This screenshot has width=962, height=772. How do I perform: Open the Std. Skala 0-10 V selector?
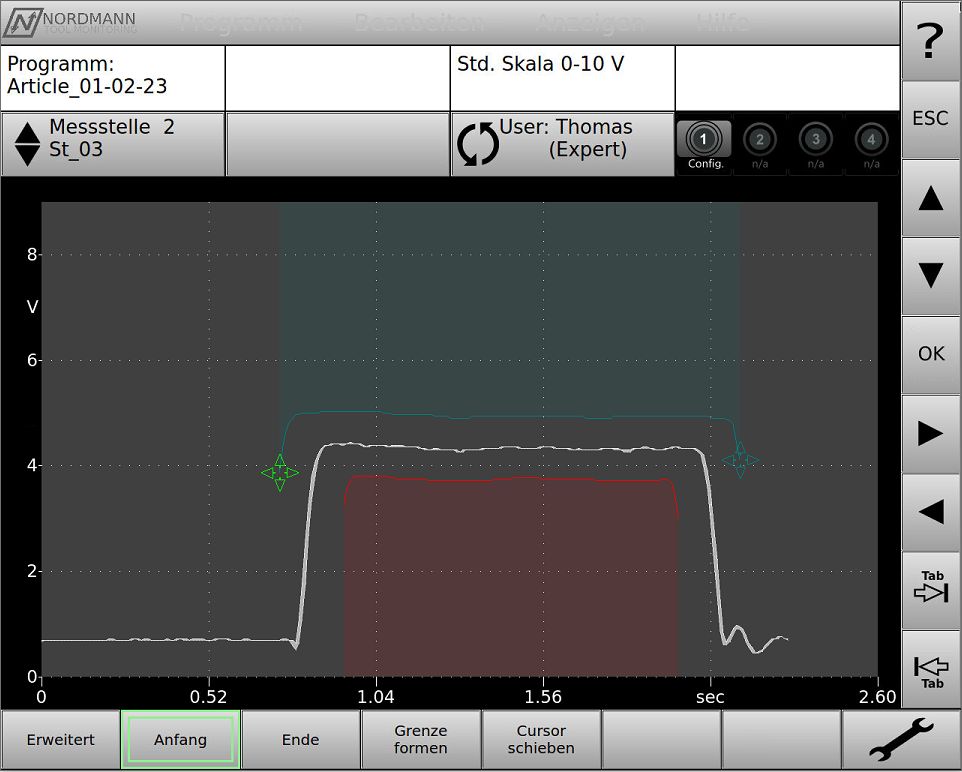click(562, 77)
